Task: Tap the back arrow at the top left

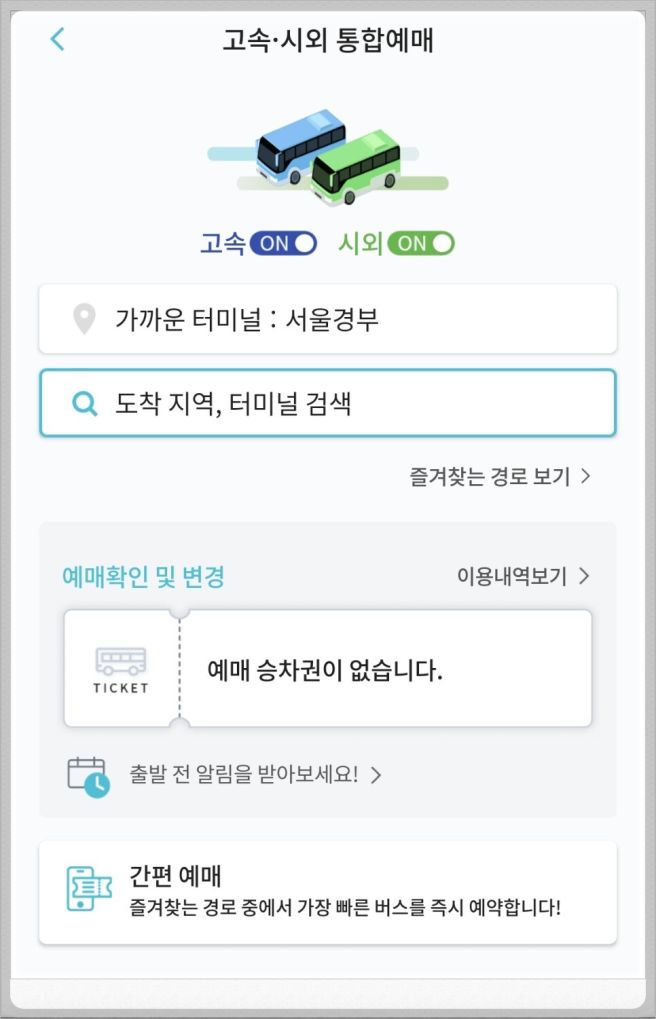Action: [x=57, y=37]
